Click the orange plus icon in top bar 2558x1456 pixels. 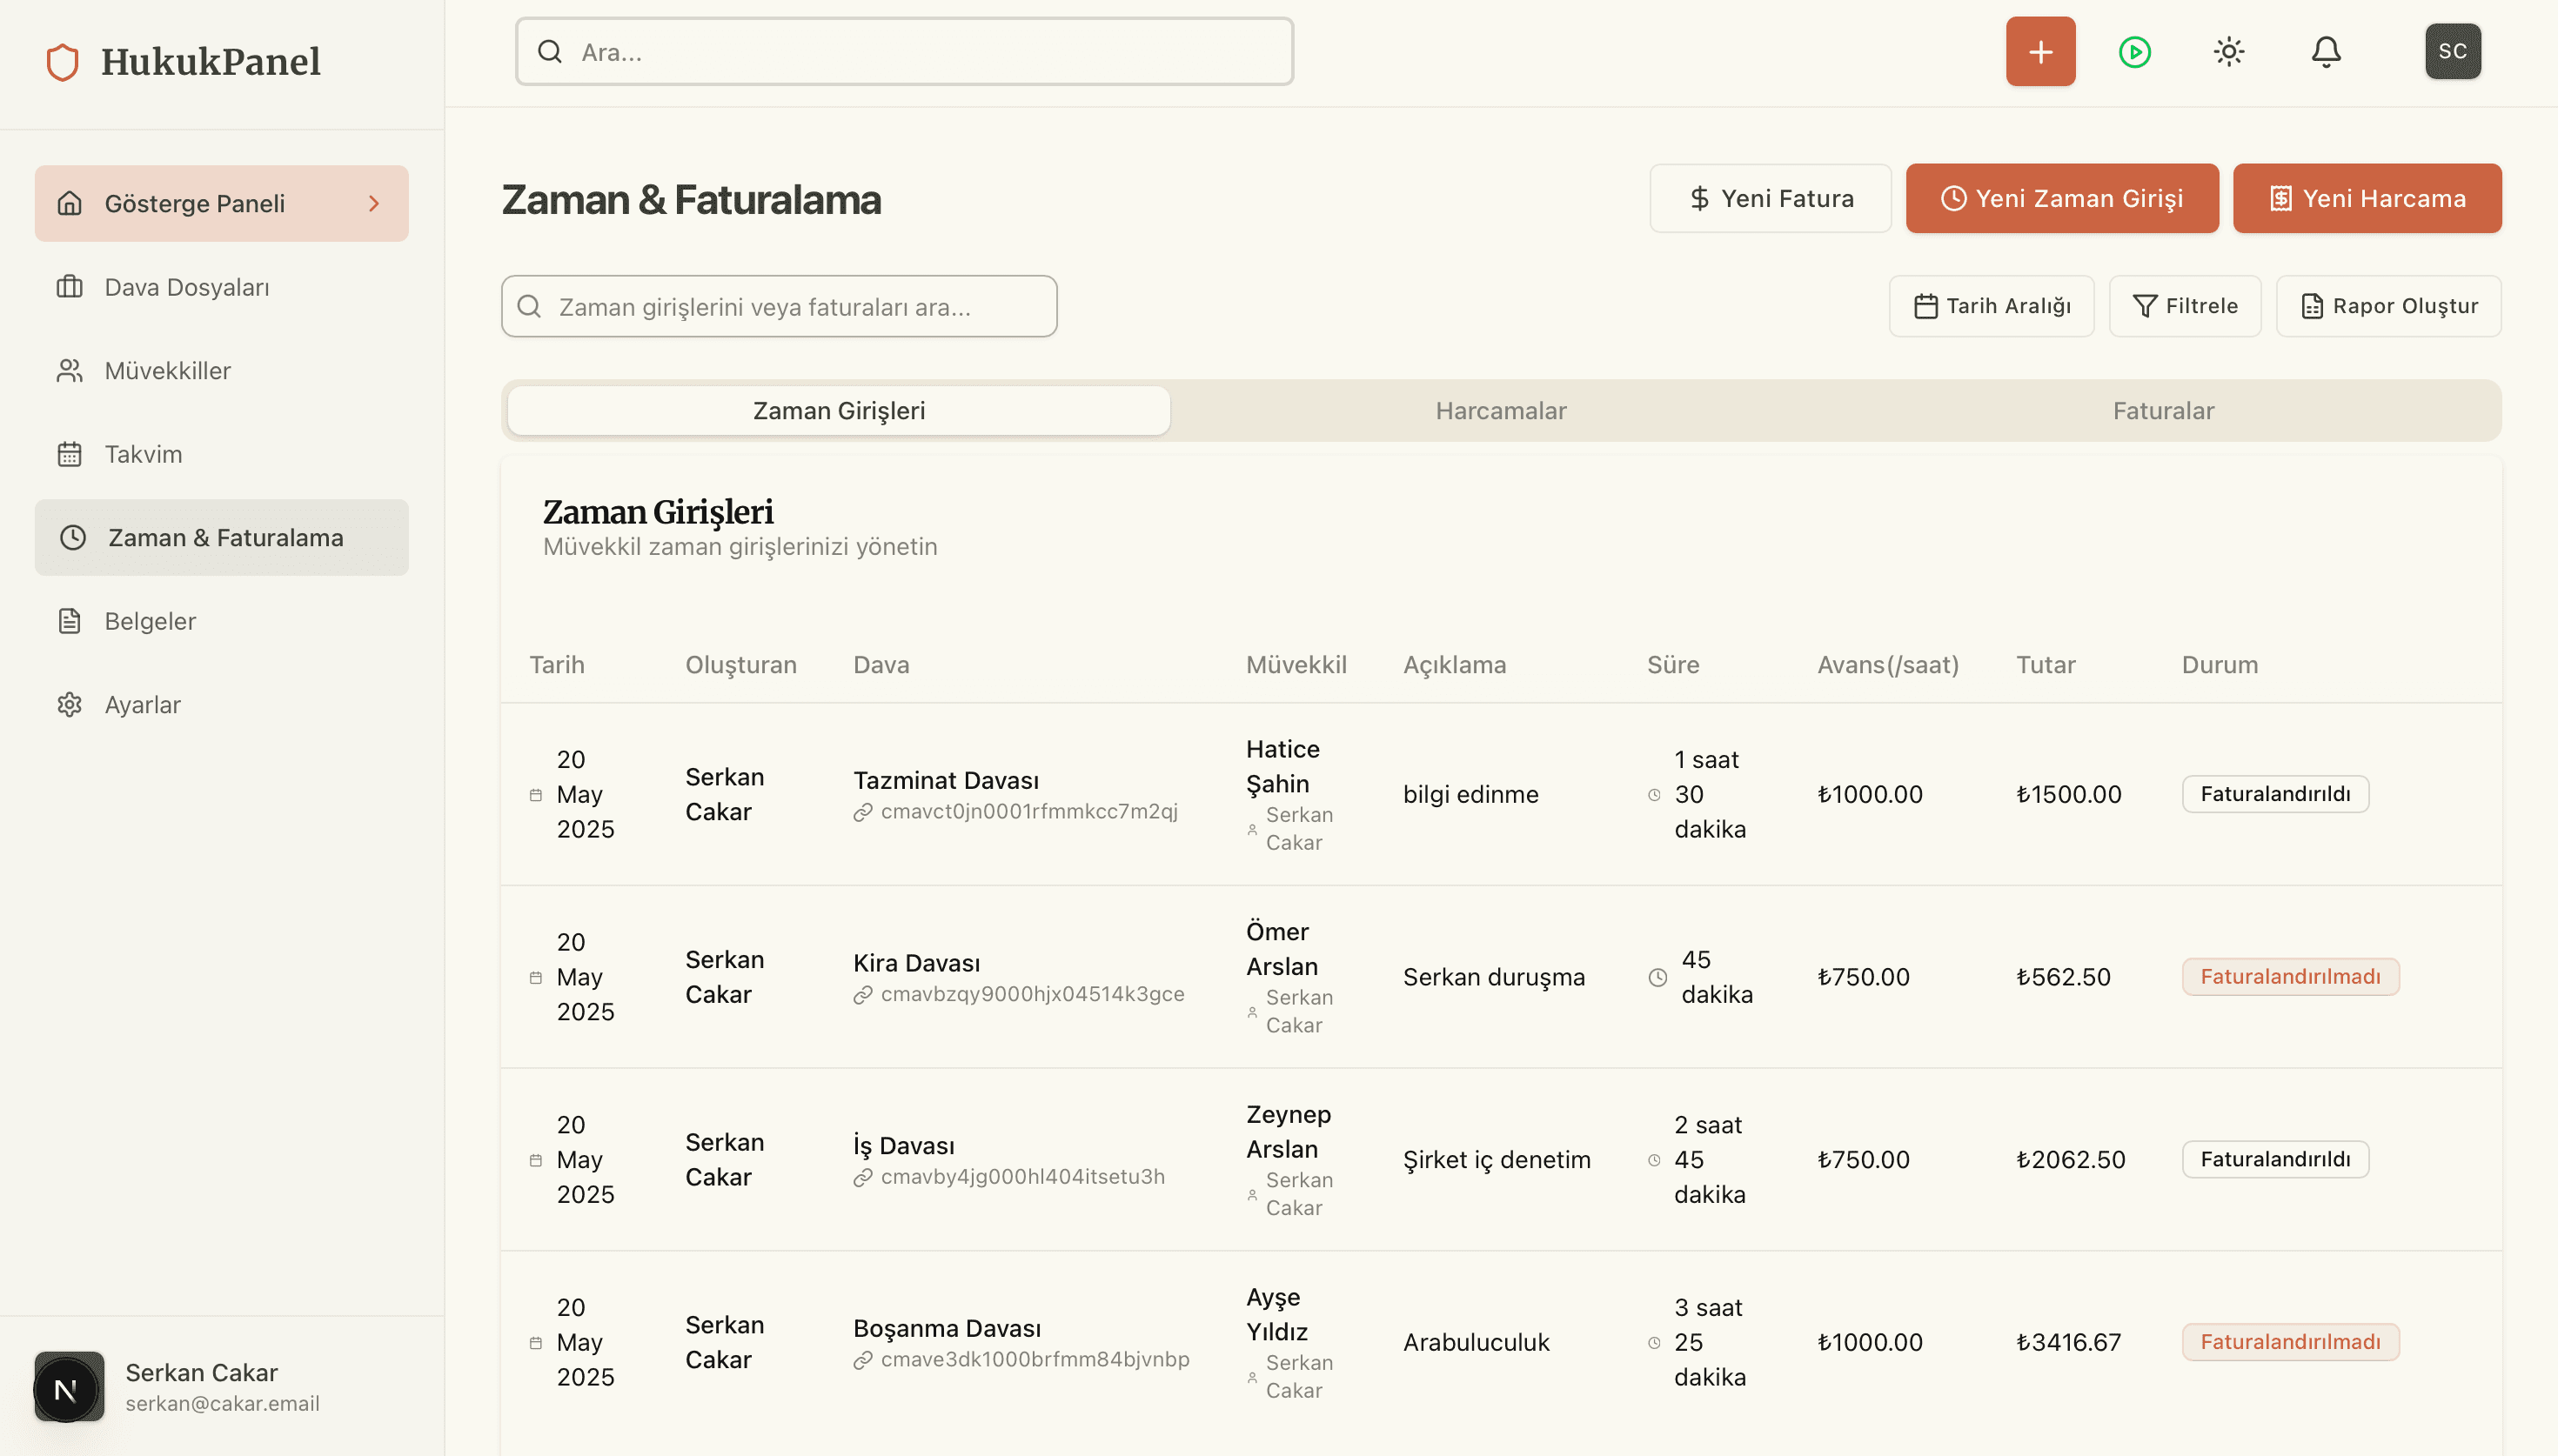click(x=2040, y=52)
